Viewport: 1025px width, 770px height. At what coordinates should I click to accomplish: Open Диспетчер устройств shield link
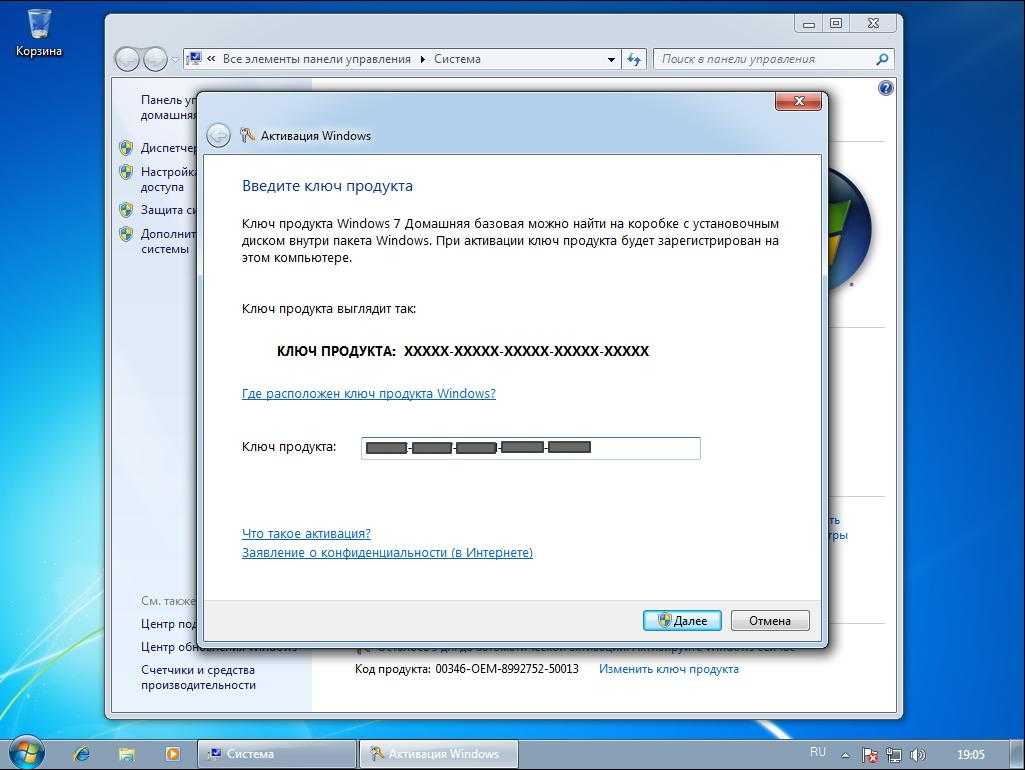pos(168,148)
